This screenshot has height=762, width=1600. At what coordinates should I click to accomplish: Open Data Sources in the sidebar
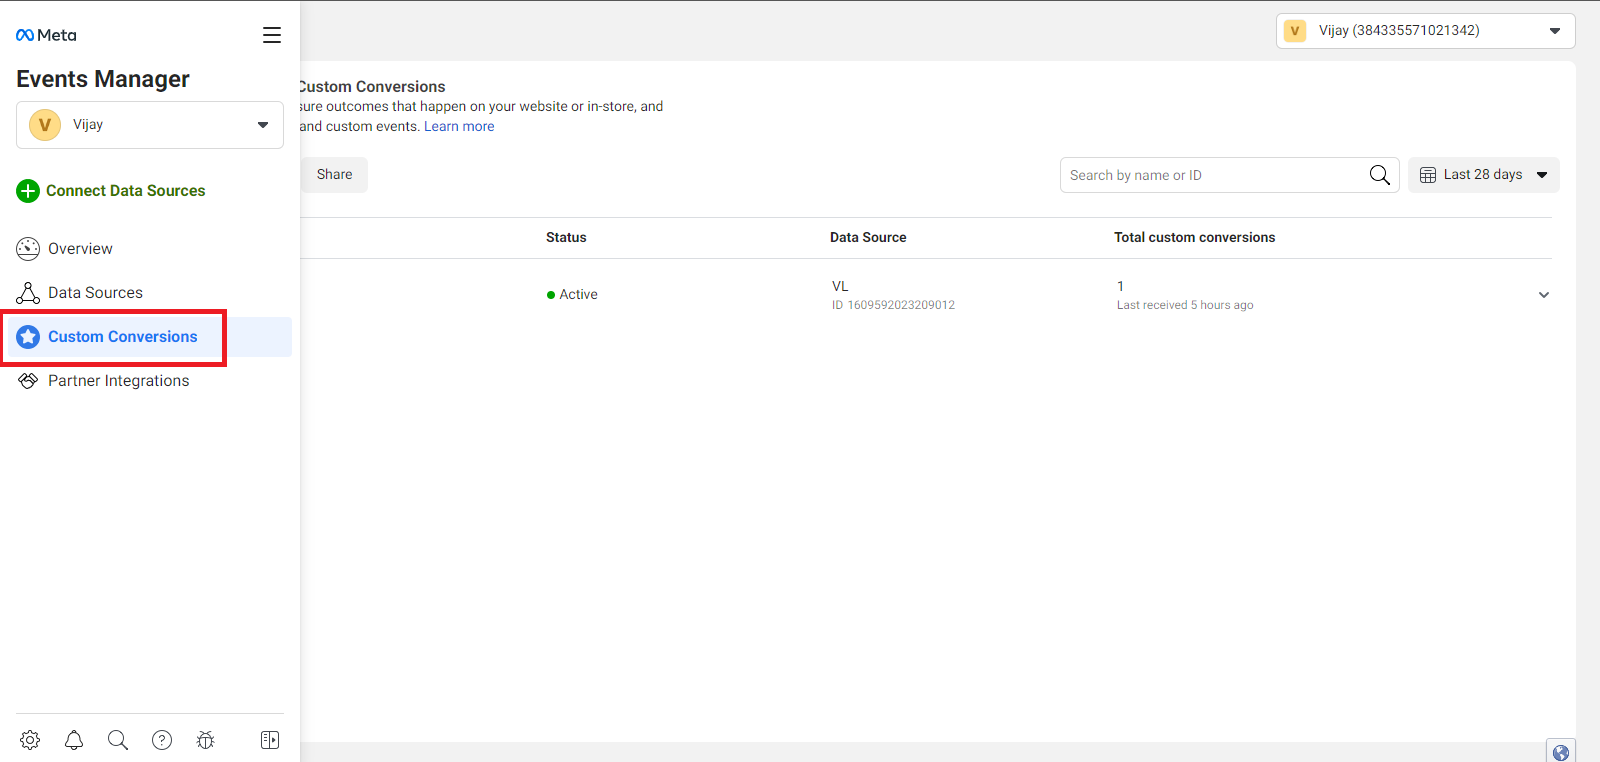[95, 293]
